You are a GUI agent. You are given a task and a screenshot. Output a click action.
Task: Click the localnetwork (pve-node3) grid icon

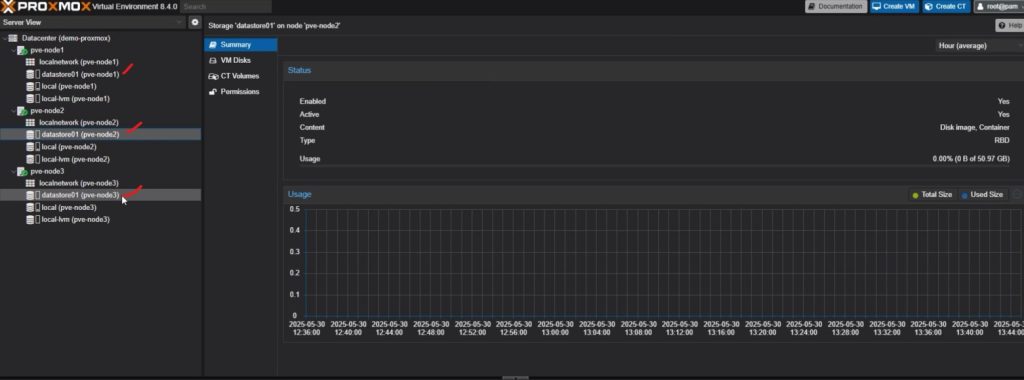click(x=30, y=183)
